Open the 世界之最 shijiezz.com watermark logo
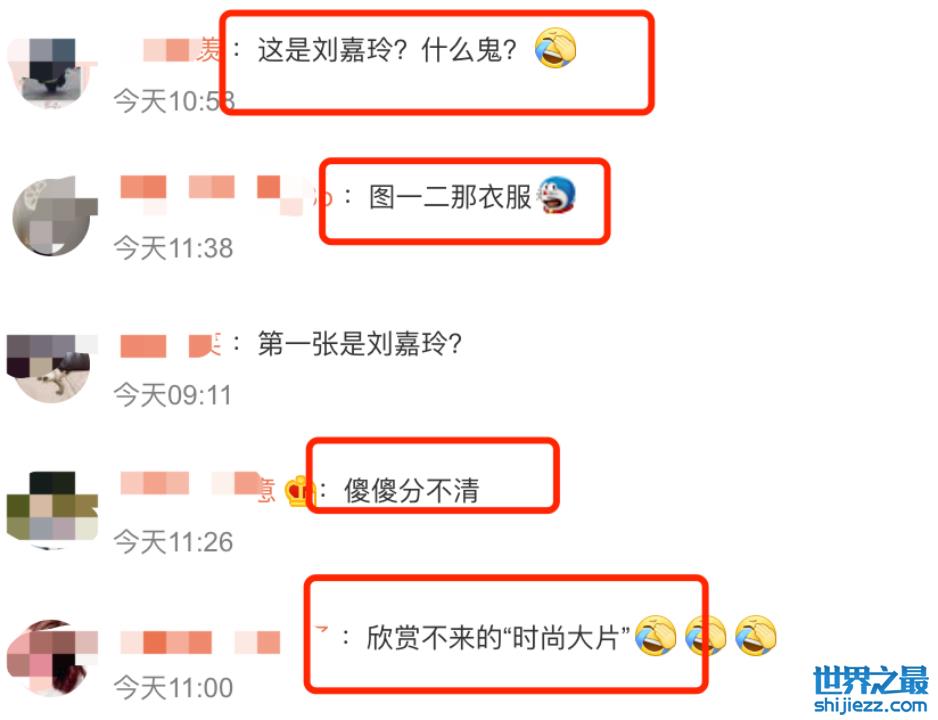Screen dimensions: 938x720 click(x=871, y=690)
